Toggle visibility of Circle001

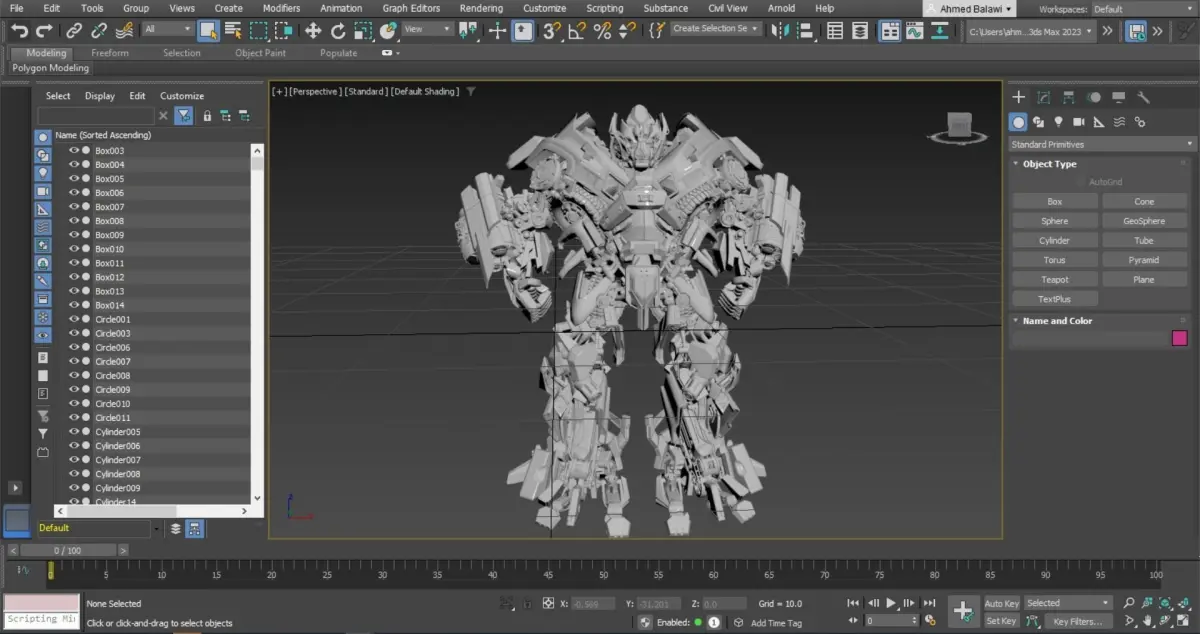pyautogui.click(x=73, y=319)
